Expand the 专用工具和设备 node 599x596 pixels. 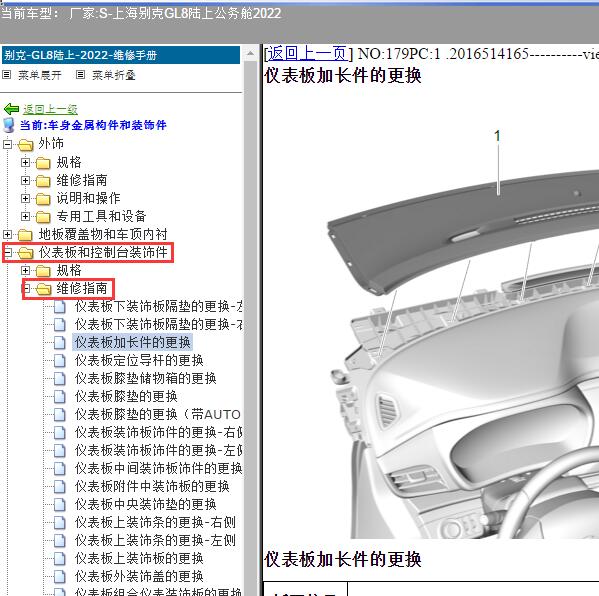coord(25,216)
